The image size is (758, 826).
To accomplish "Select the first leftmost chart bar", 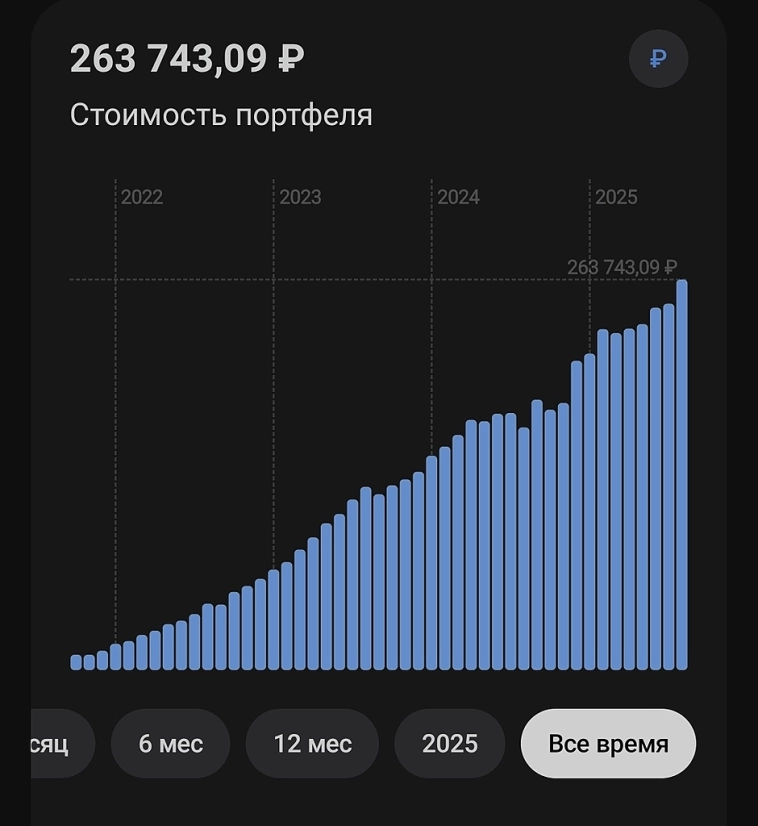I will pos(76,662).
